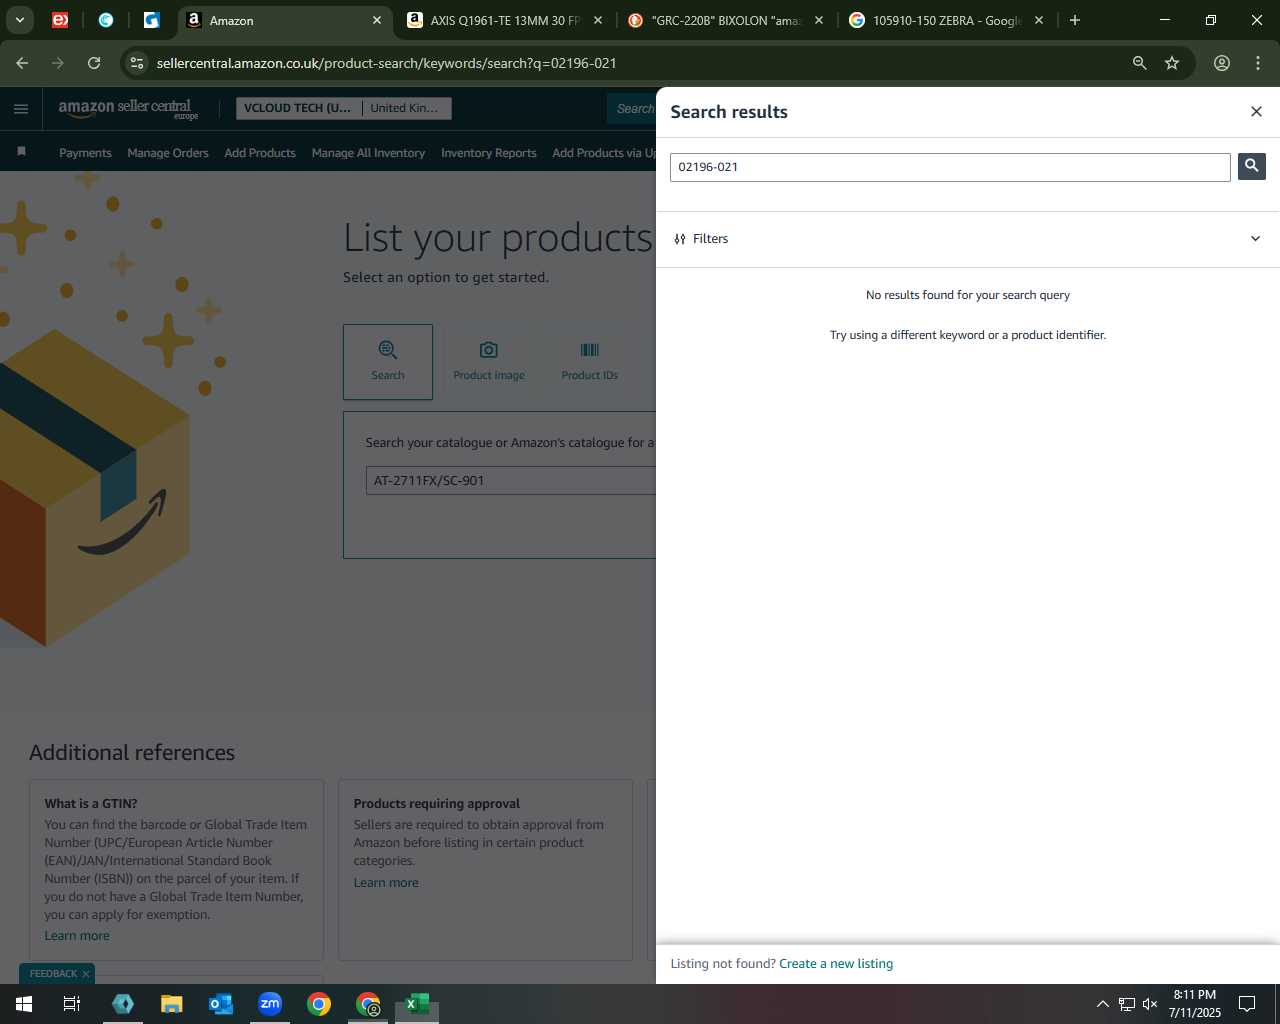1280x1024 pixels.
Task: Open the tab search dropdown arrow
Action: tap(19, 20)
